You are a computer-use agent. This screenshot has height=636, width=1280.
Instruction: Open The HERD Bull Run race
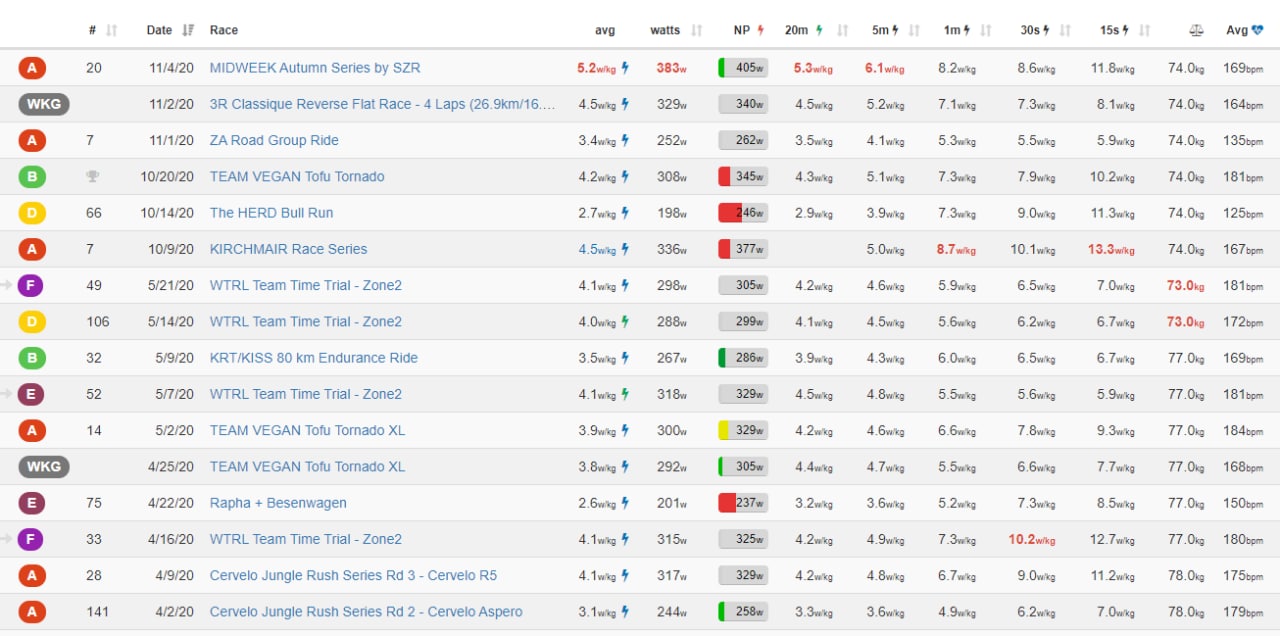[271, 213]
